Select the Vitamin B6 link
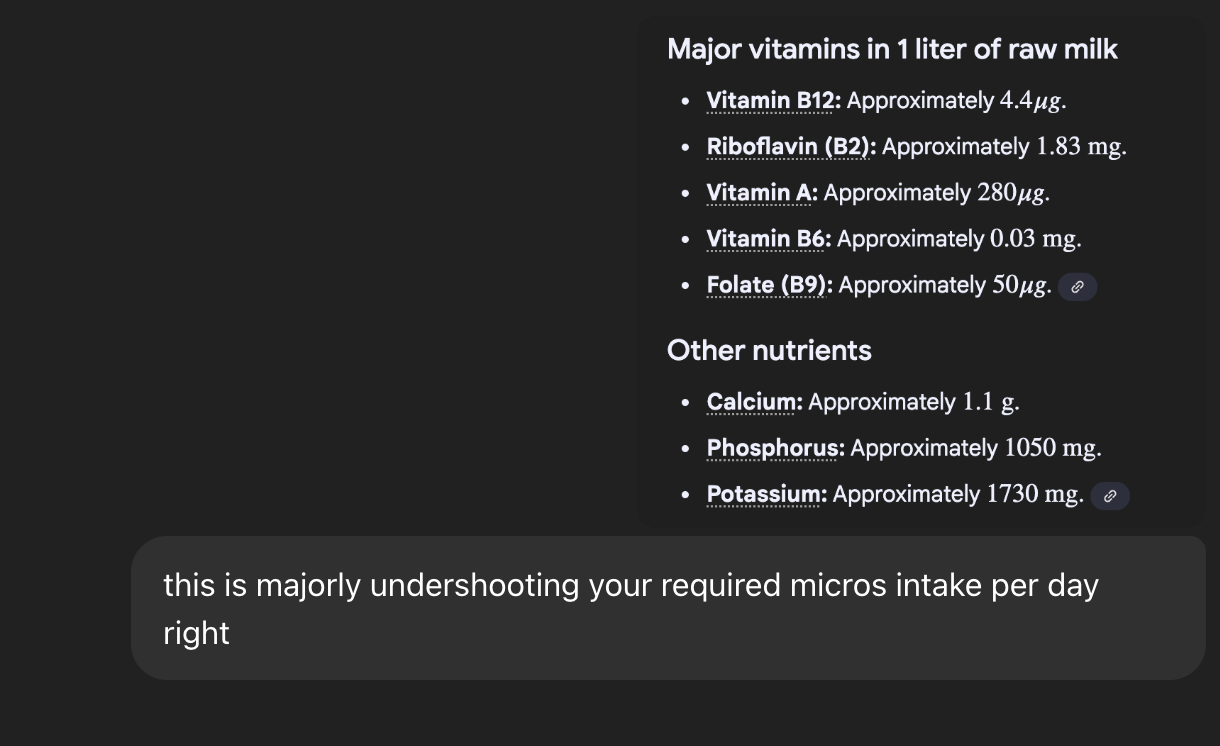 pos(768,239)
